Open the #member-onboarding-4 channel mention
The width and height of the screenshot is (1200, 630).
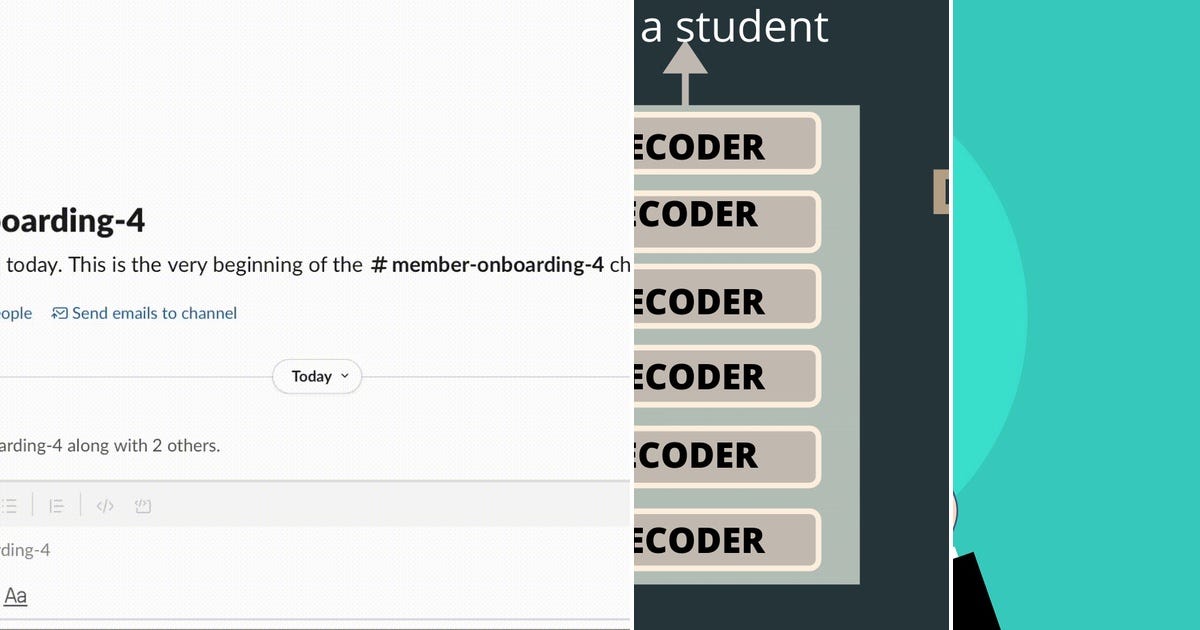487,265
